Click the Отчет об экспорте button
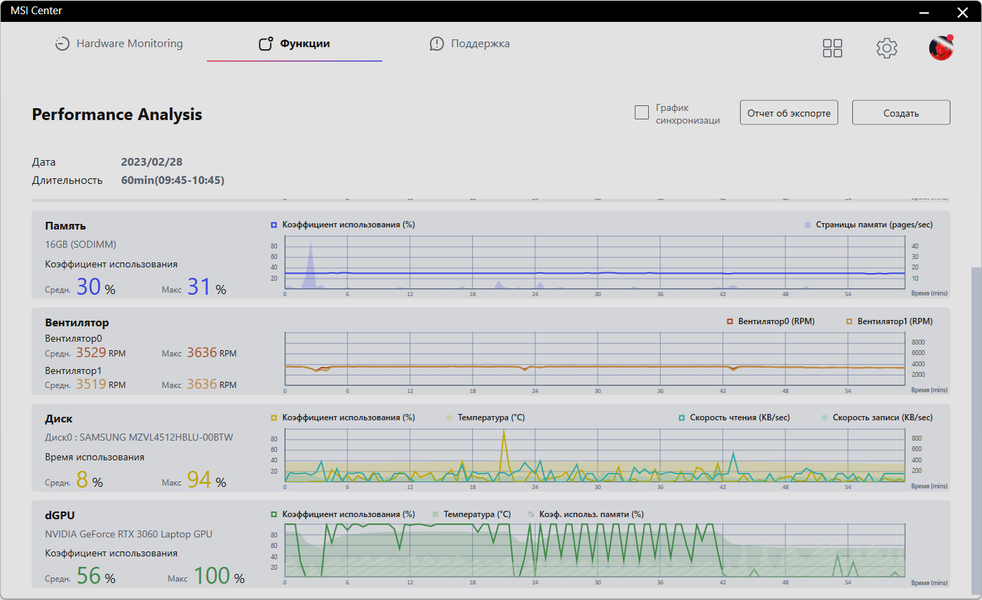 (788, 113)
